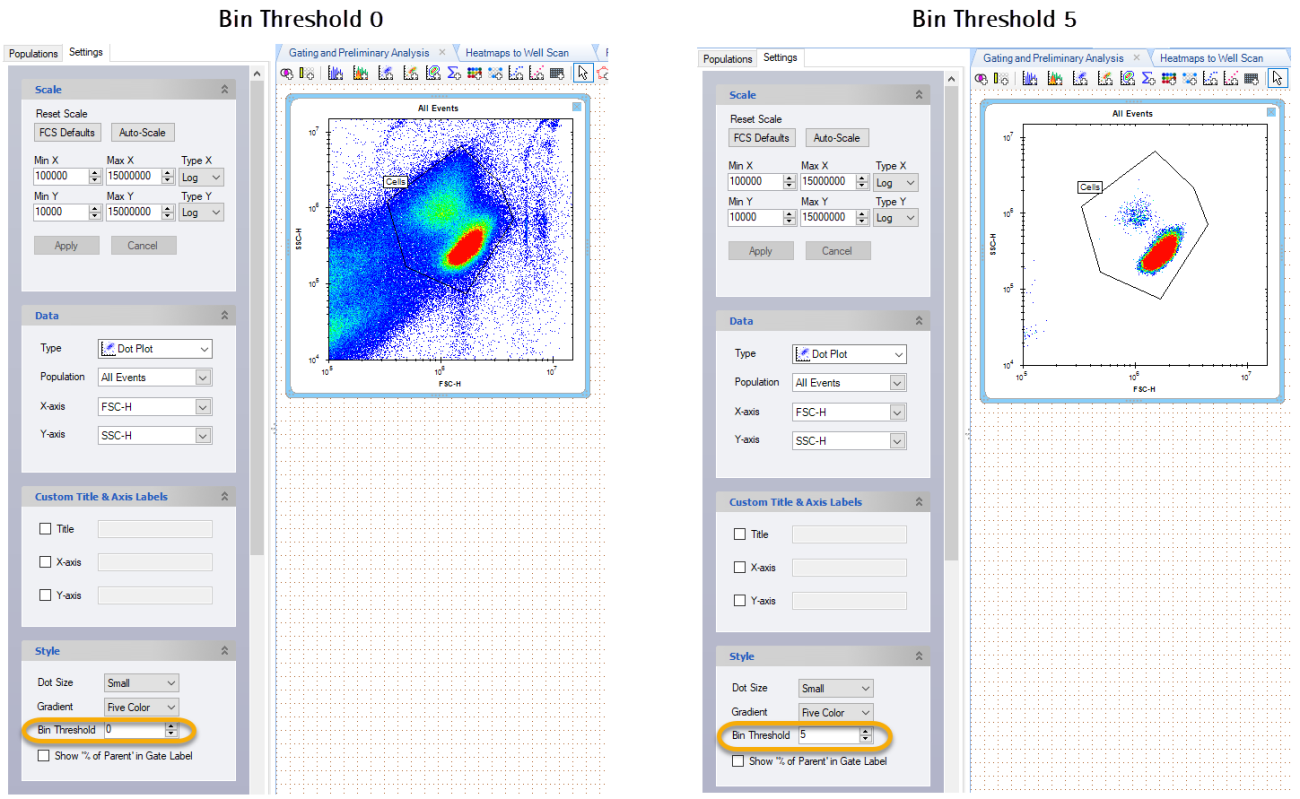This screenshot has height=799, width=1300.
Task: Click yellow column plate icon in left Bin Threshold 0 toolbar
Action: click(x=306, y=73)
